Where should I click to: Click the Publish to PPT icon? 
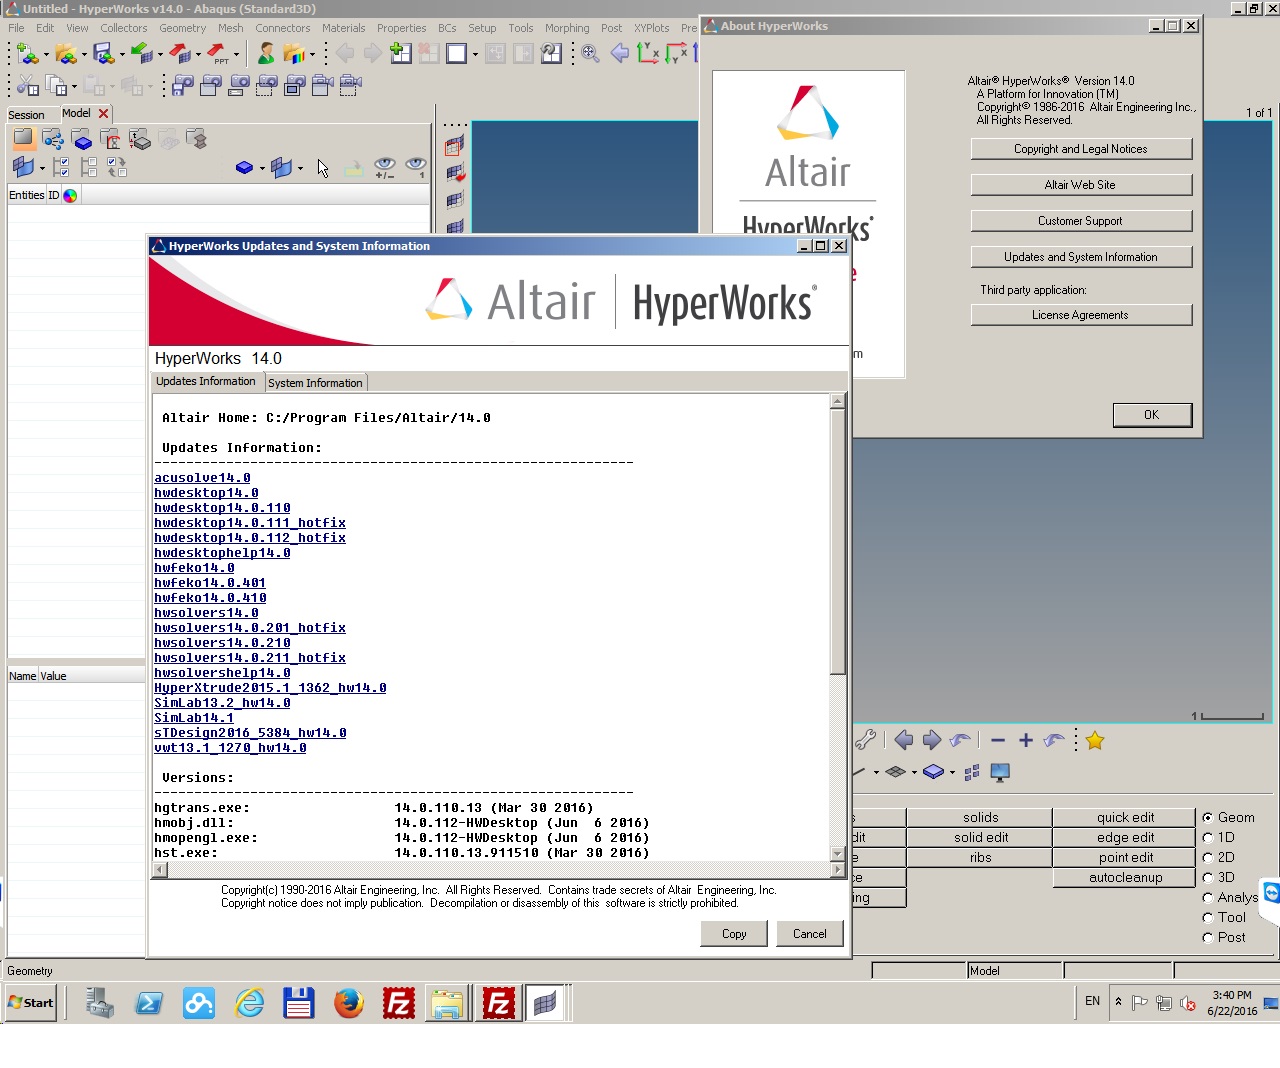pos(217,54)
